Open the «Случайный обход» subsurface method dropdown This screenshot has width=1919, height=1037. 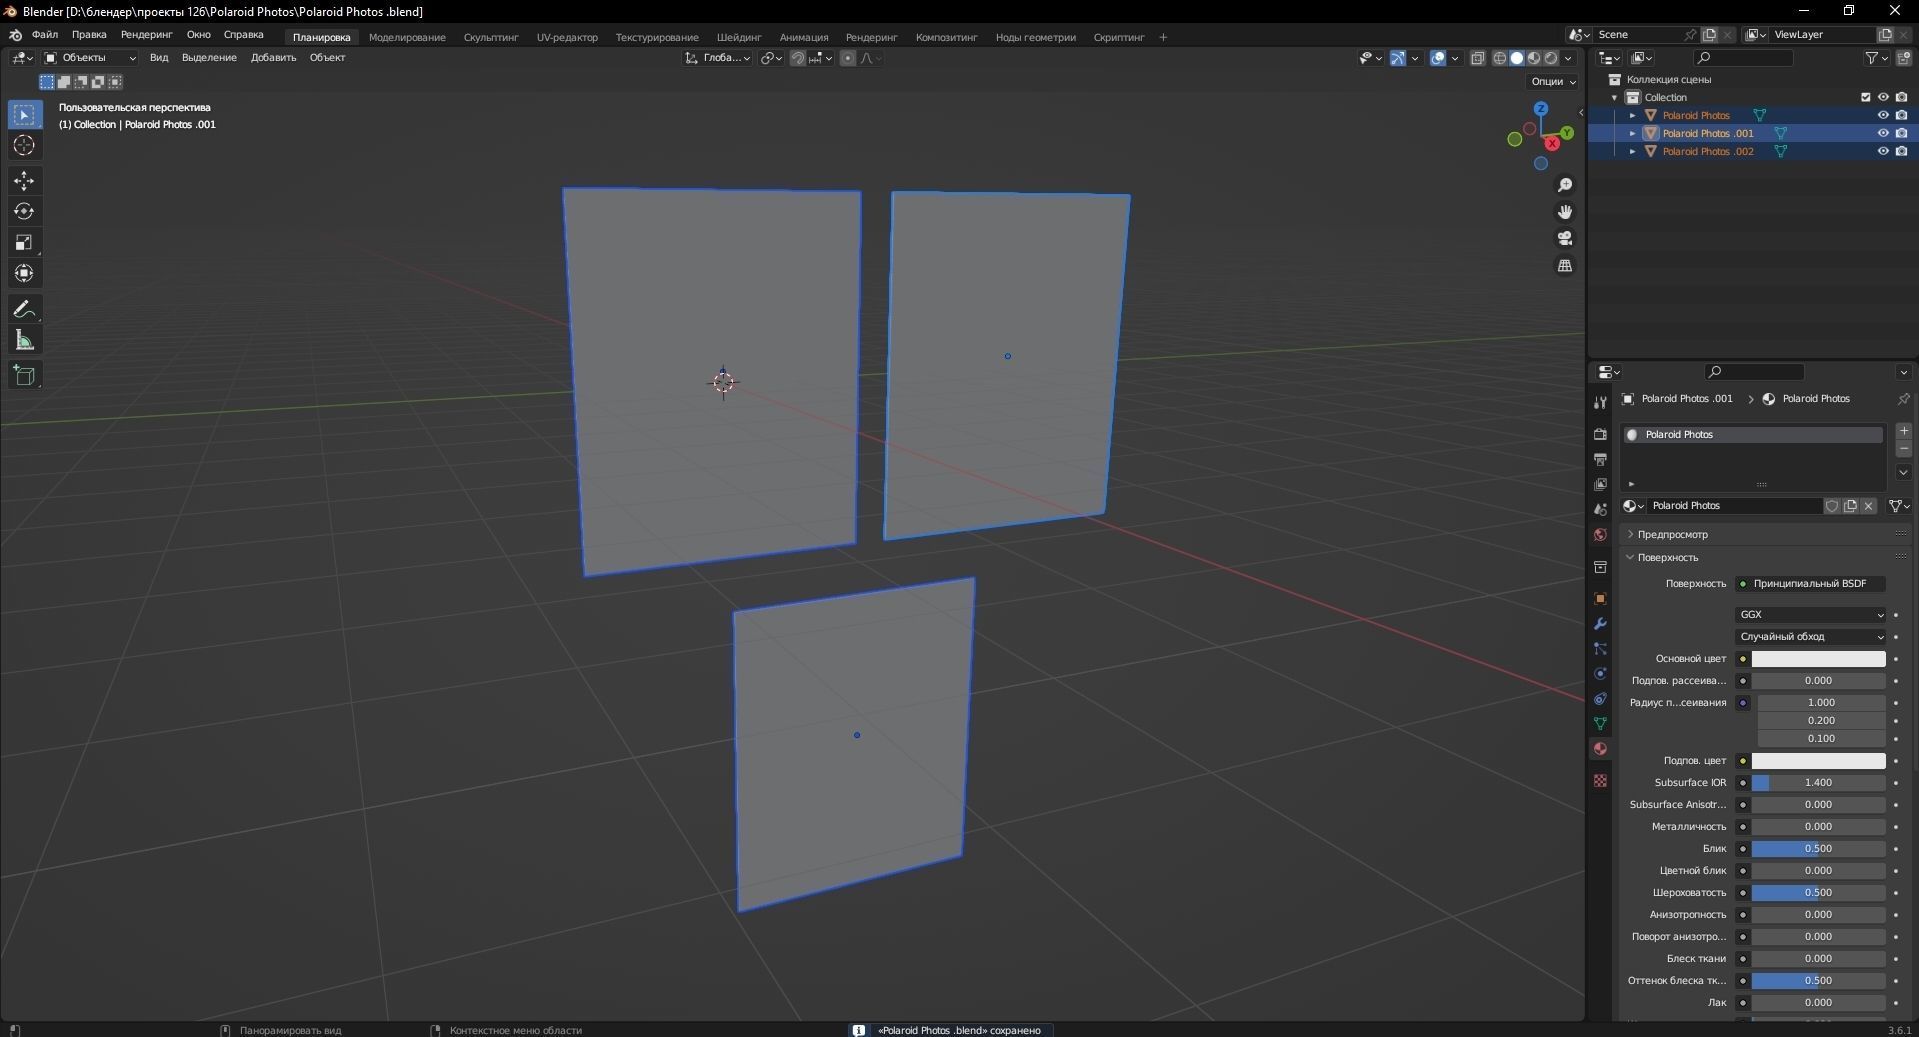[x=1811, y=637]
